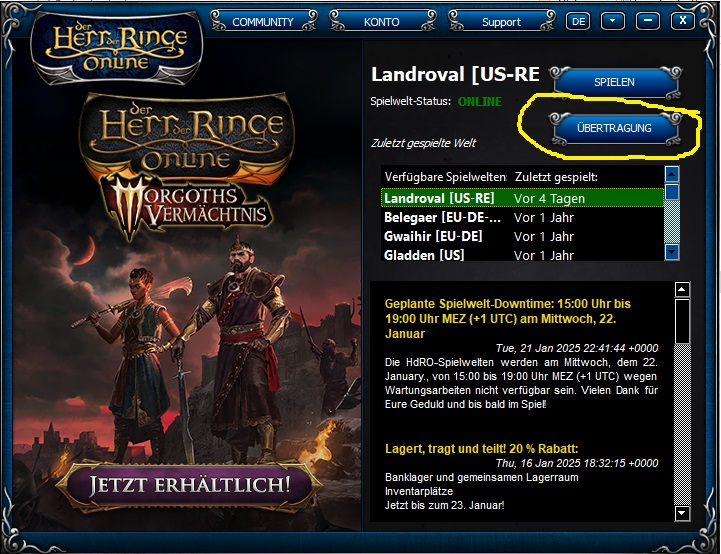Click the world list scroll-down arrow
Viewport: 721px width, 554px height.
pyautogui.click(x=672, y=252)
